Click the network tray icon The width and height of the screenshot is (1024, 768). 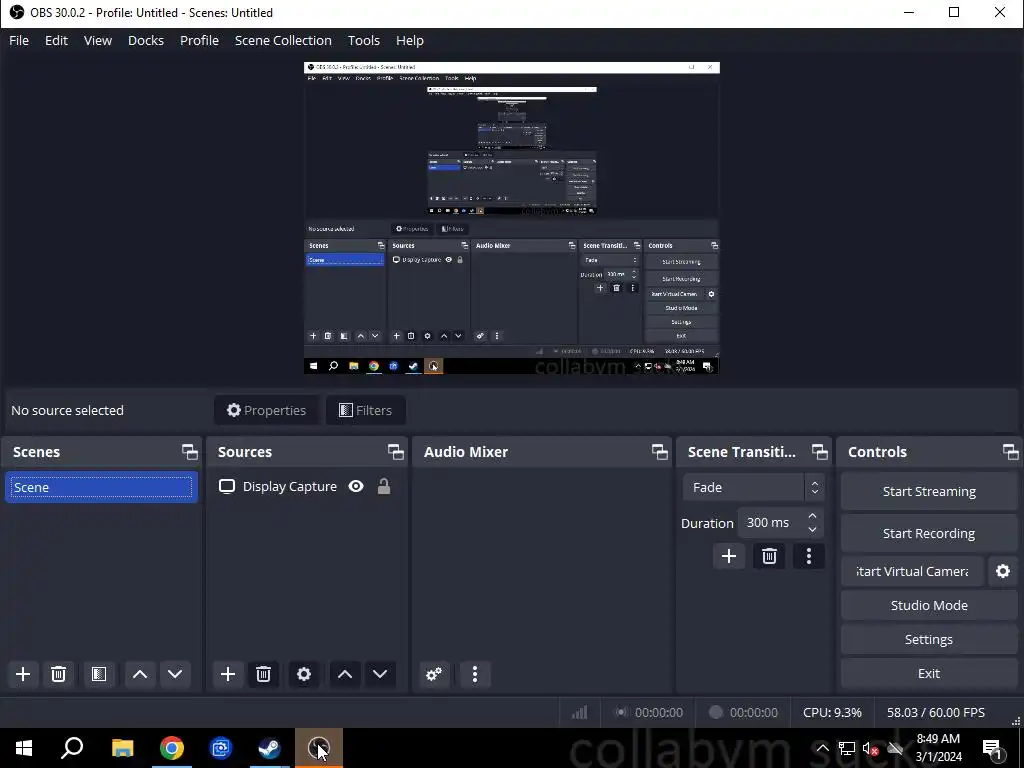pos(846,748)
